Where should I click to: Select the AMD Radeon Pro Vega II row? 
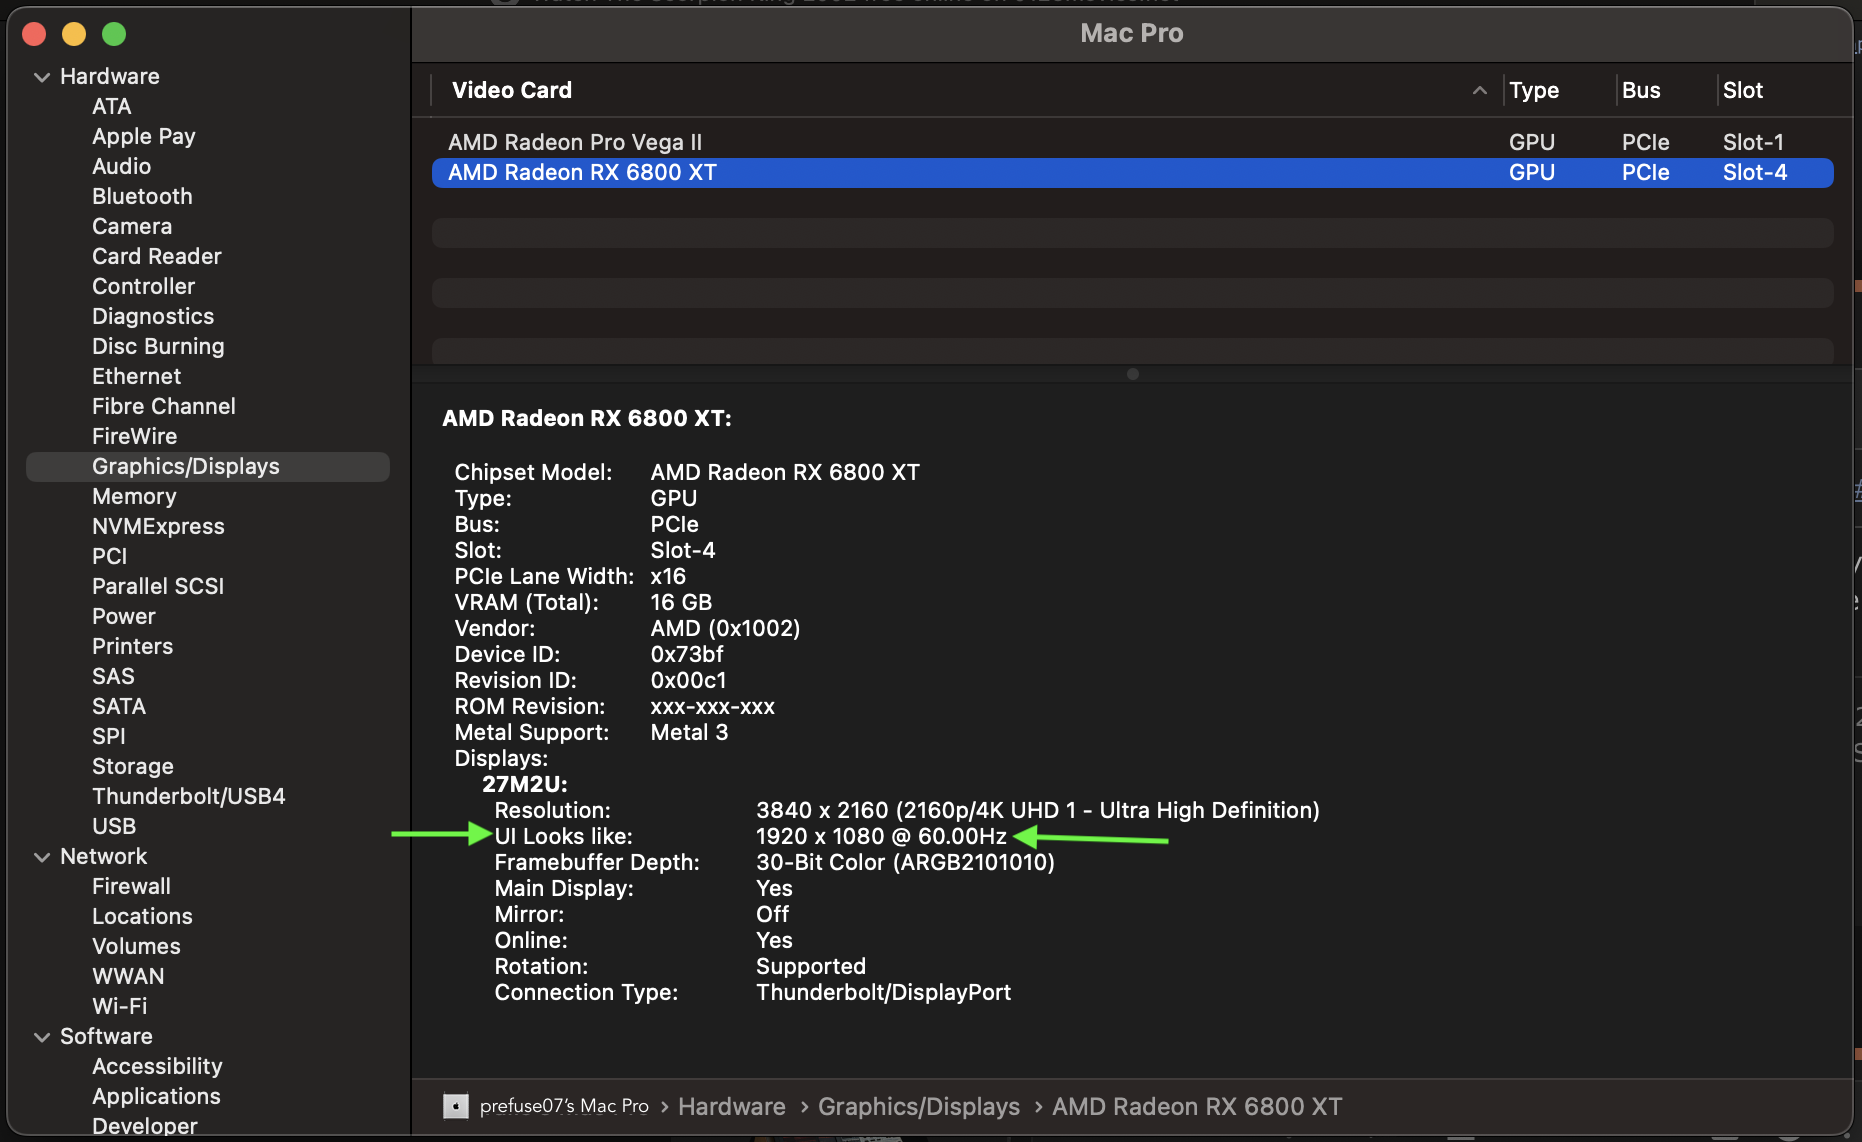[575, 142]
